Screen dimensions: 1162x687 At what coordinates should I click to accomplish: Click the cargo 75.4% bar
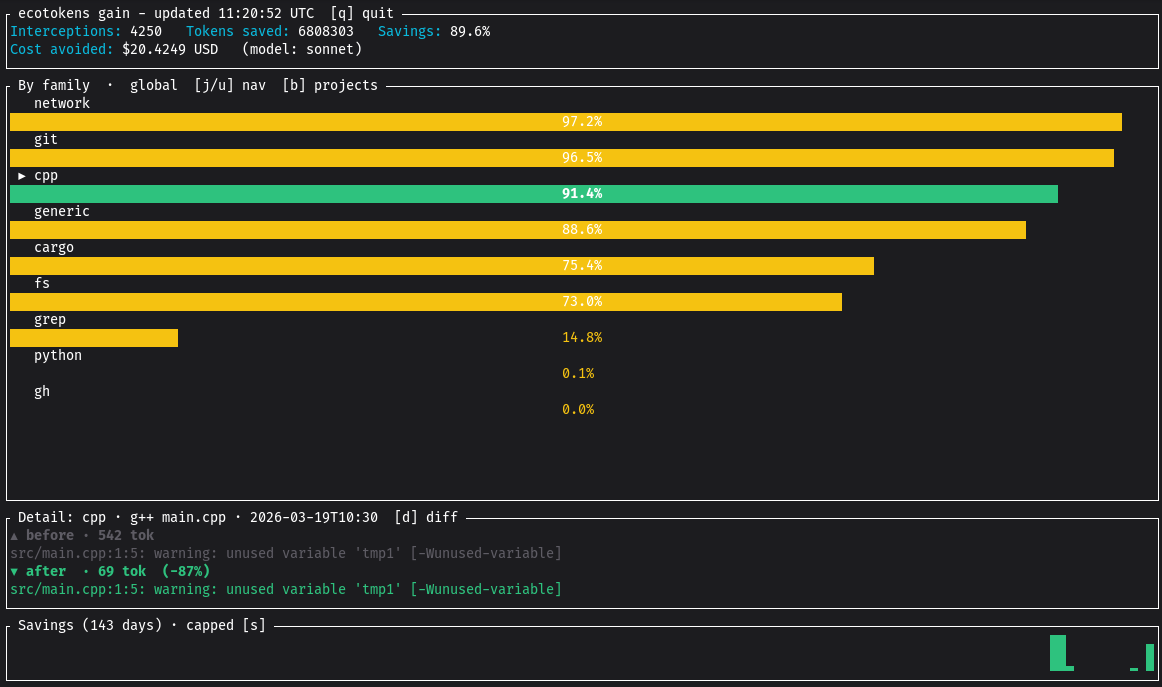pyautogui.click(x=442, y=265)
